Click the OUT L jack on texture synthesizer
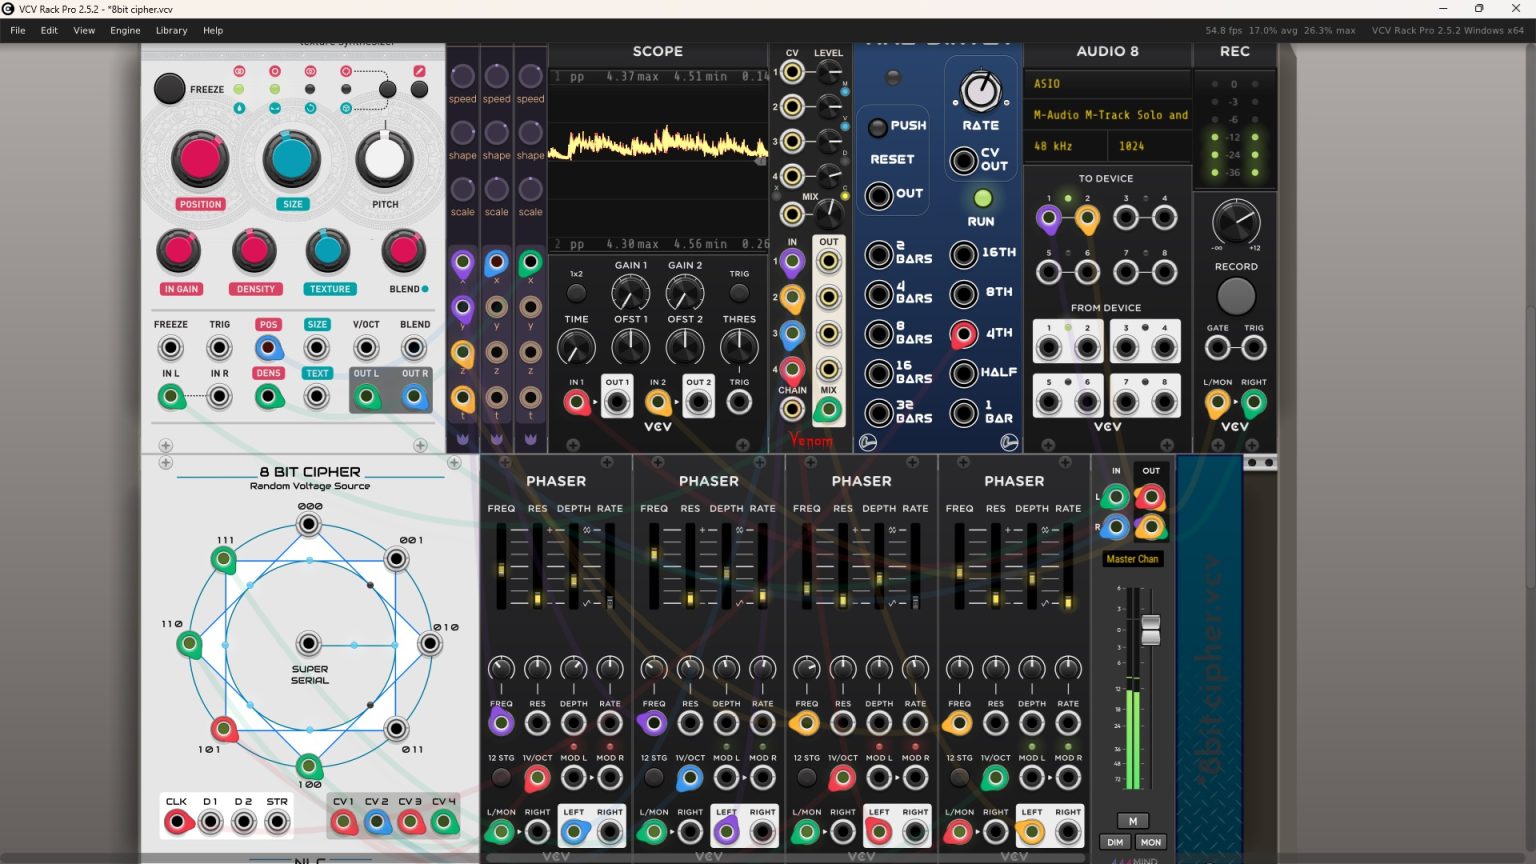The width and height of the screenshot is (1536, 864). (x=366, y=397)
